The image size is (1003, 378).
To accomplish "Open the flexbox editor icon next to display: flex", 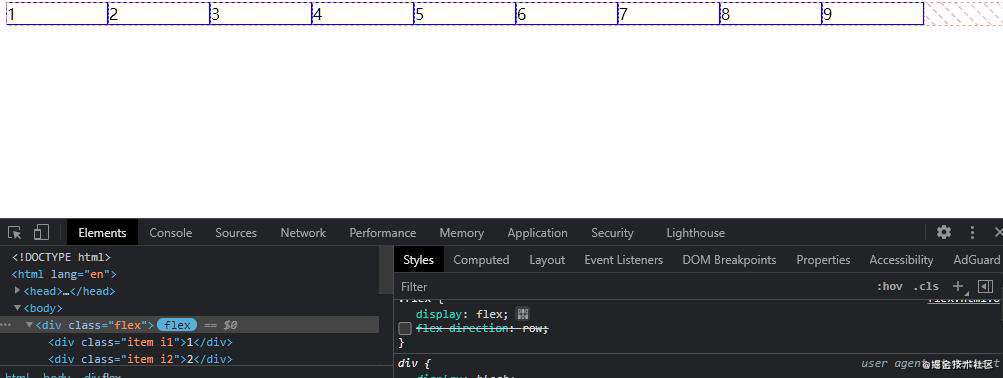I will 523,313.
